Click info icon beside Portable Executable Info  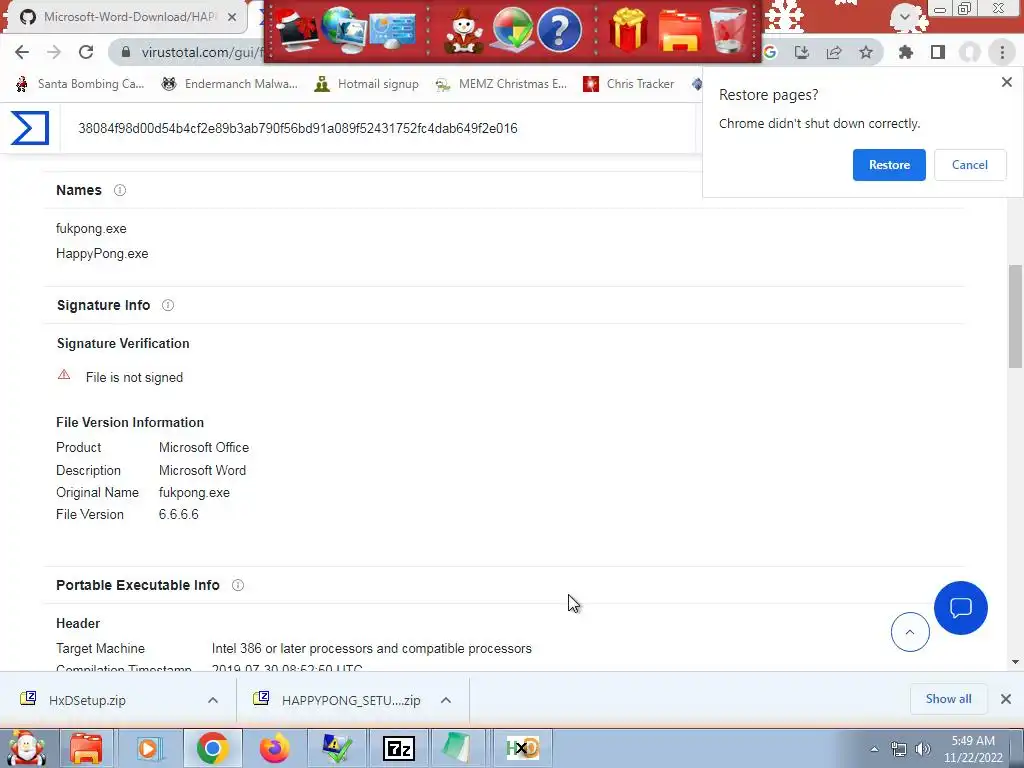pos(238,585)
